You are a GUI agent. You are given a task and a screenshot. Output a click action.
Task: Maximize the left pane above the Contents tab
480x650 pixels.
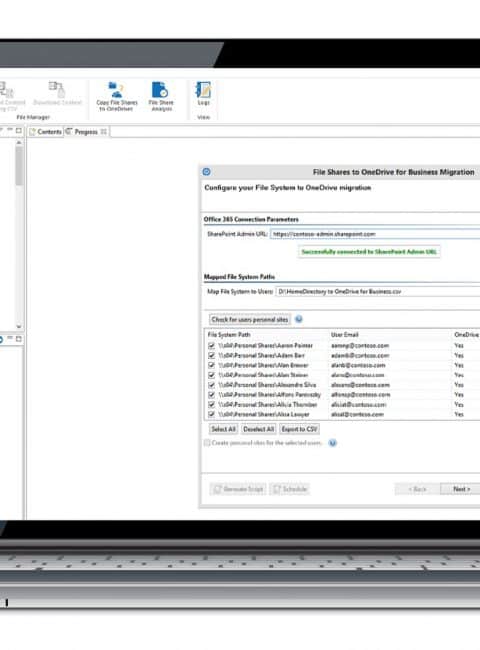click(19, 131)
